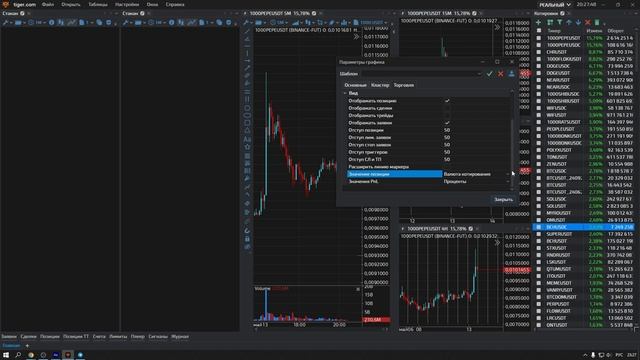Click double-arrow icon on the 5M chart
Viewport: 640px width, 360px height.
tap(356, 37)
